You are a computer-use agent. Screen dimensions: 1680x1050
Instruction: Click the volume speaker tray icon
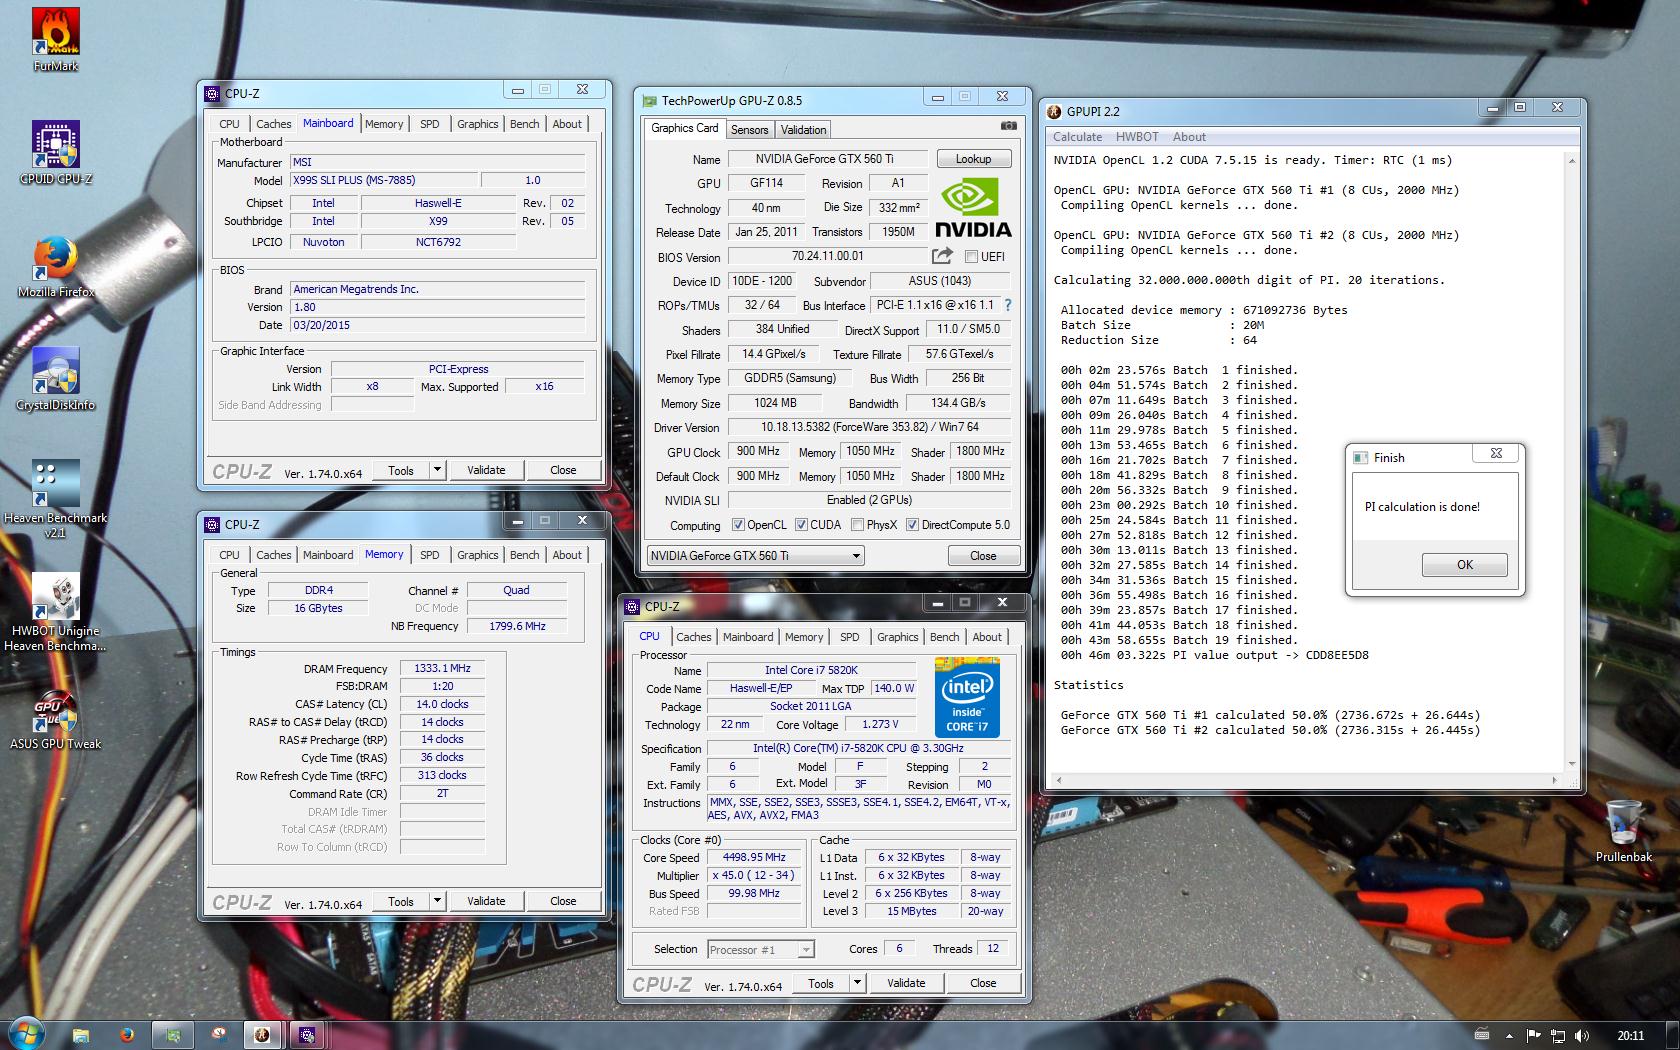tap(1581, 1035)
